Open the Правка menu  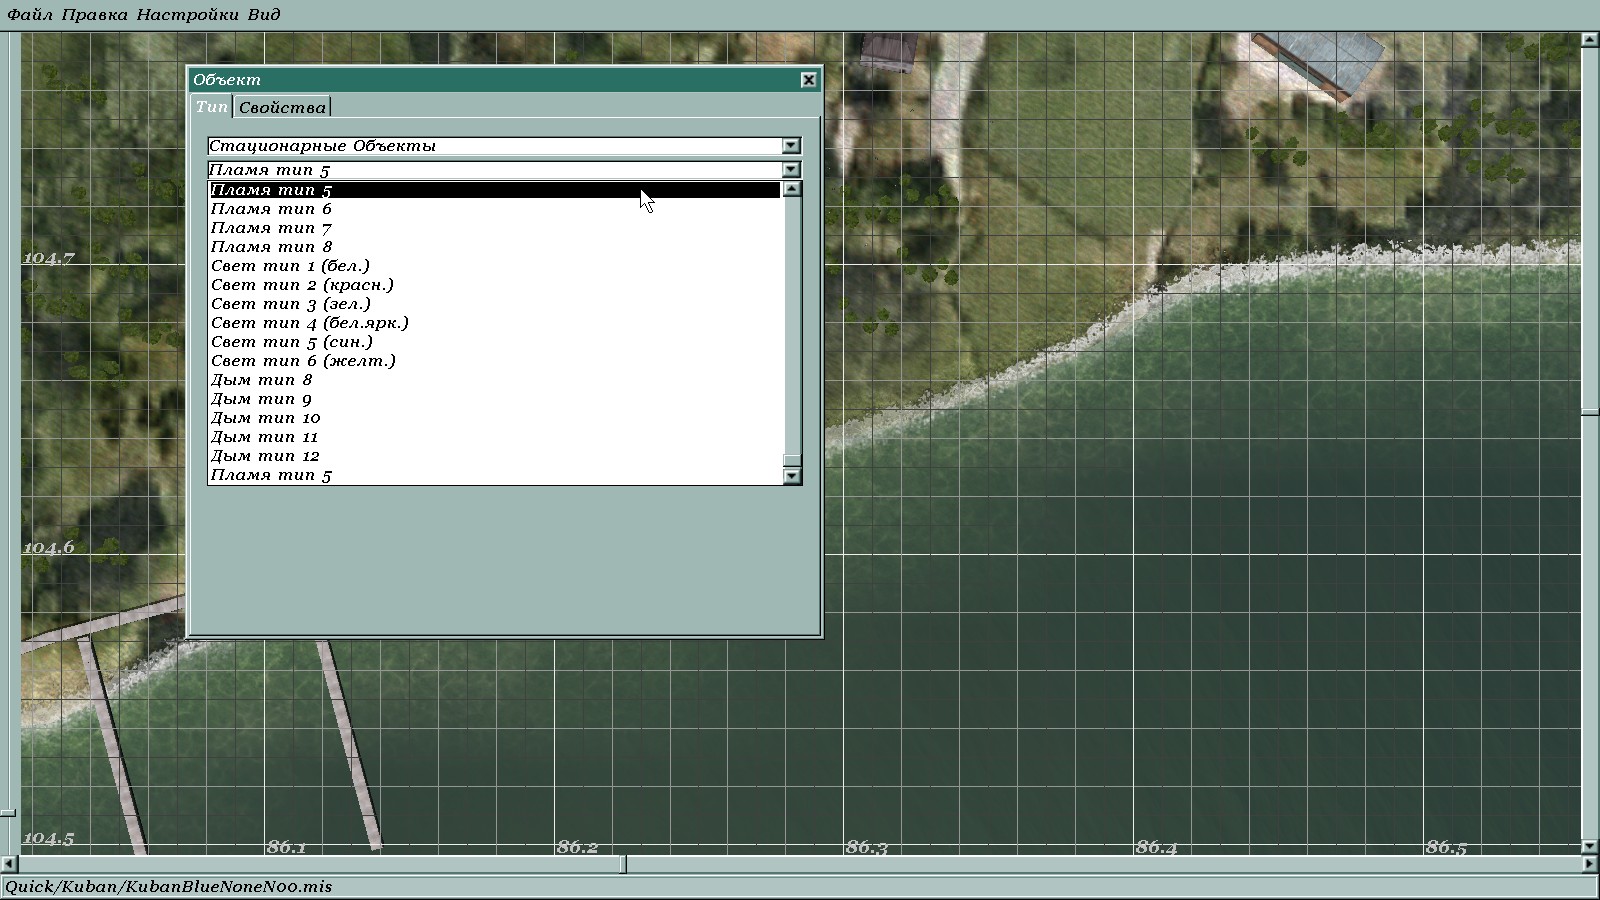[94, 15]
